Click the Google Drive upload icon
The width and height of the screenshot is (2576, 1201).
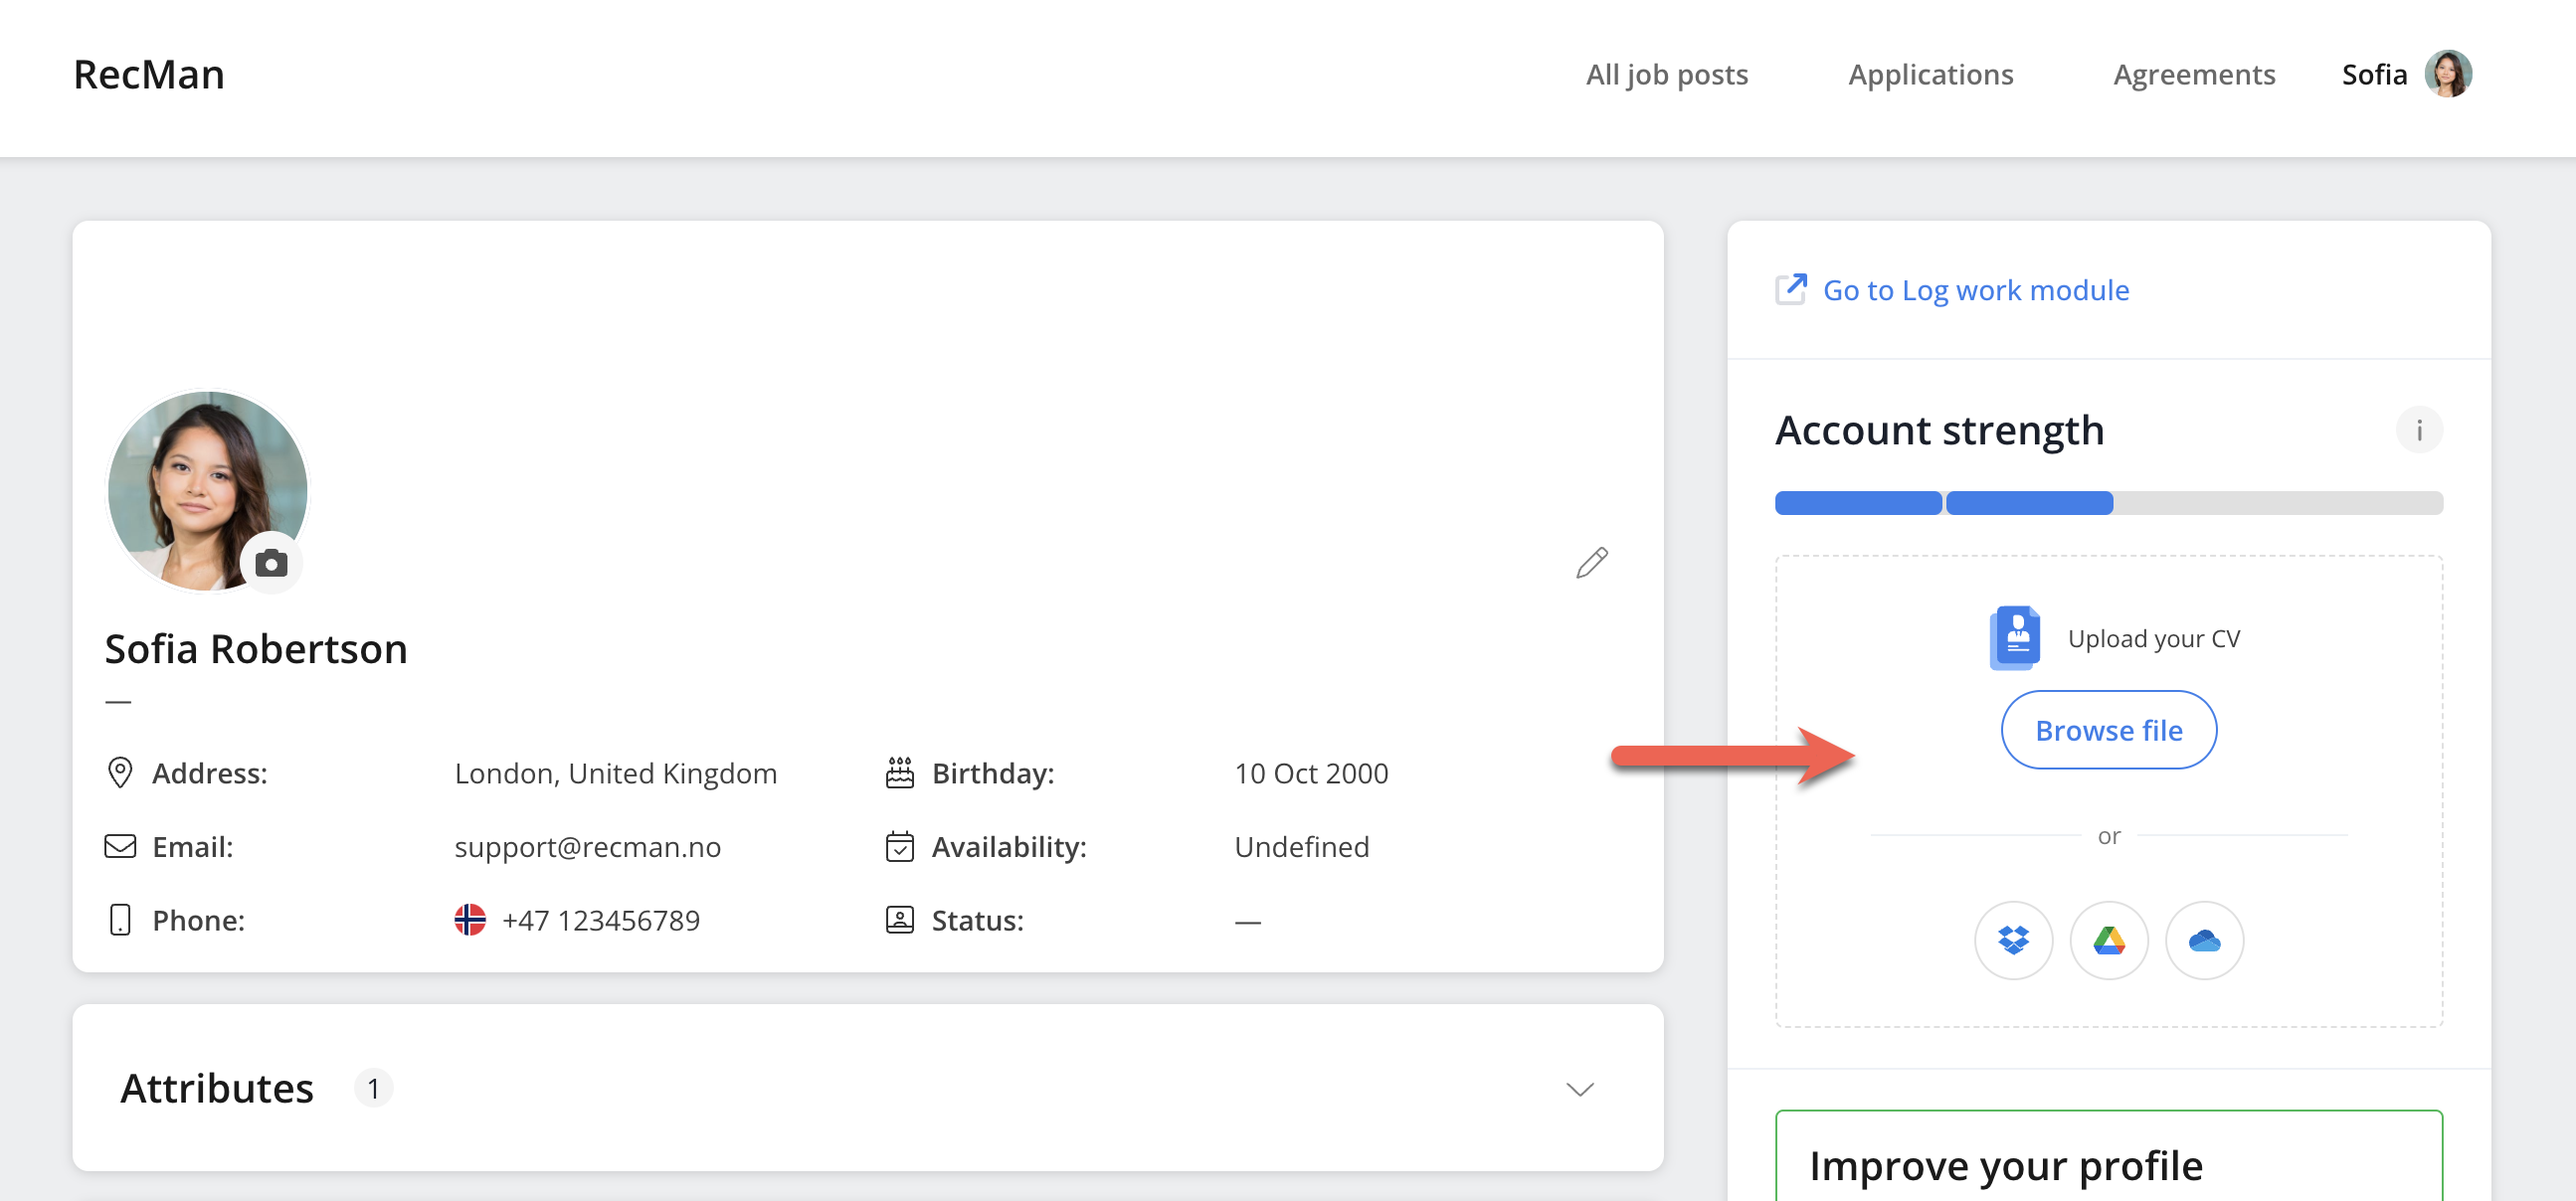click(x=2108, y=940)
